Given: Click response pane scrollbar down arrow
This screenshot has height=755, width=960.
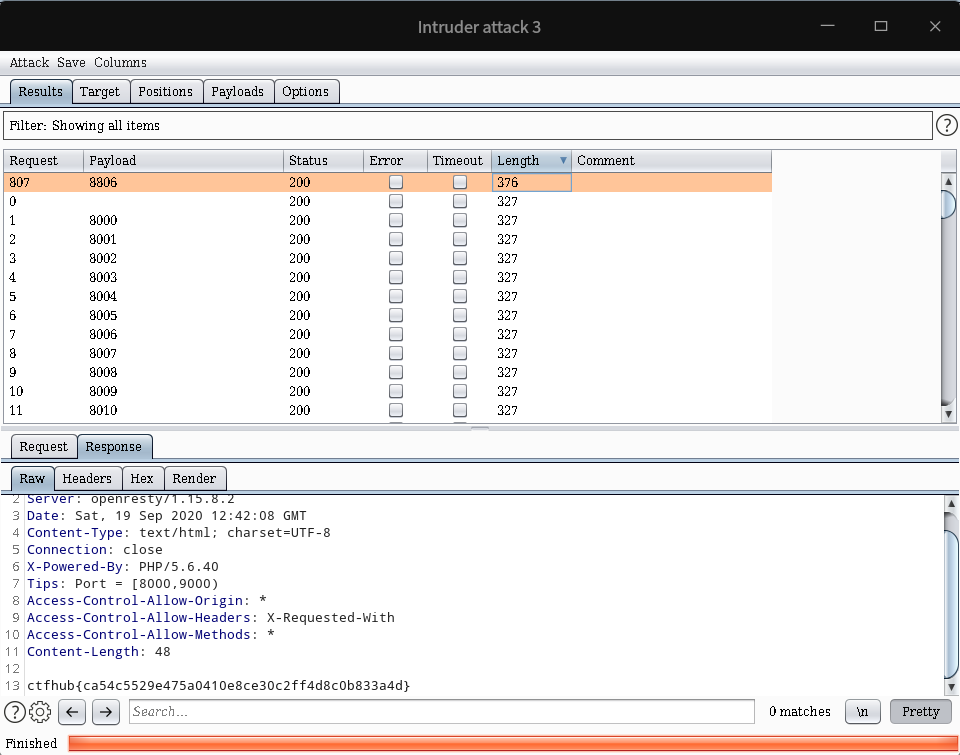Looking at the screenshot, I should [x=951, y=688].
